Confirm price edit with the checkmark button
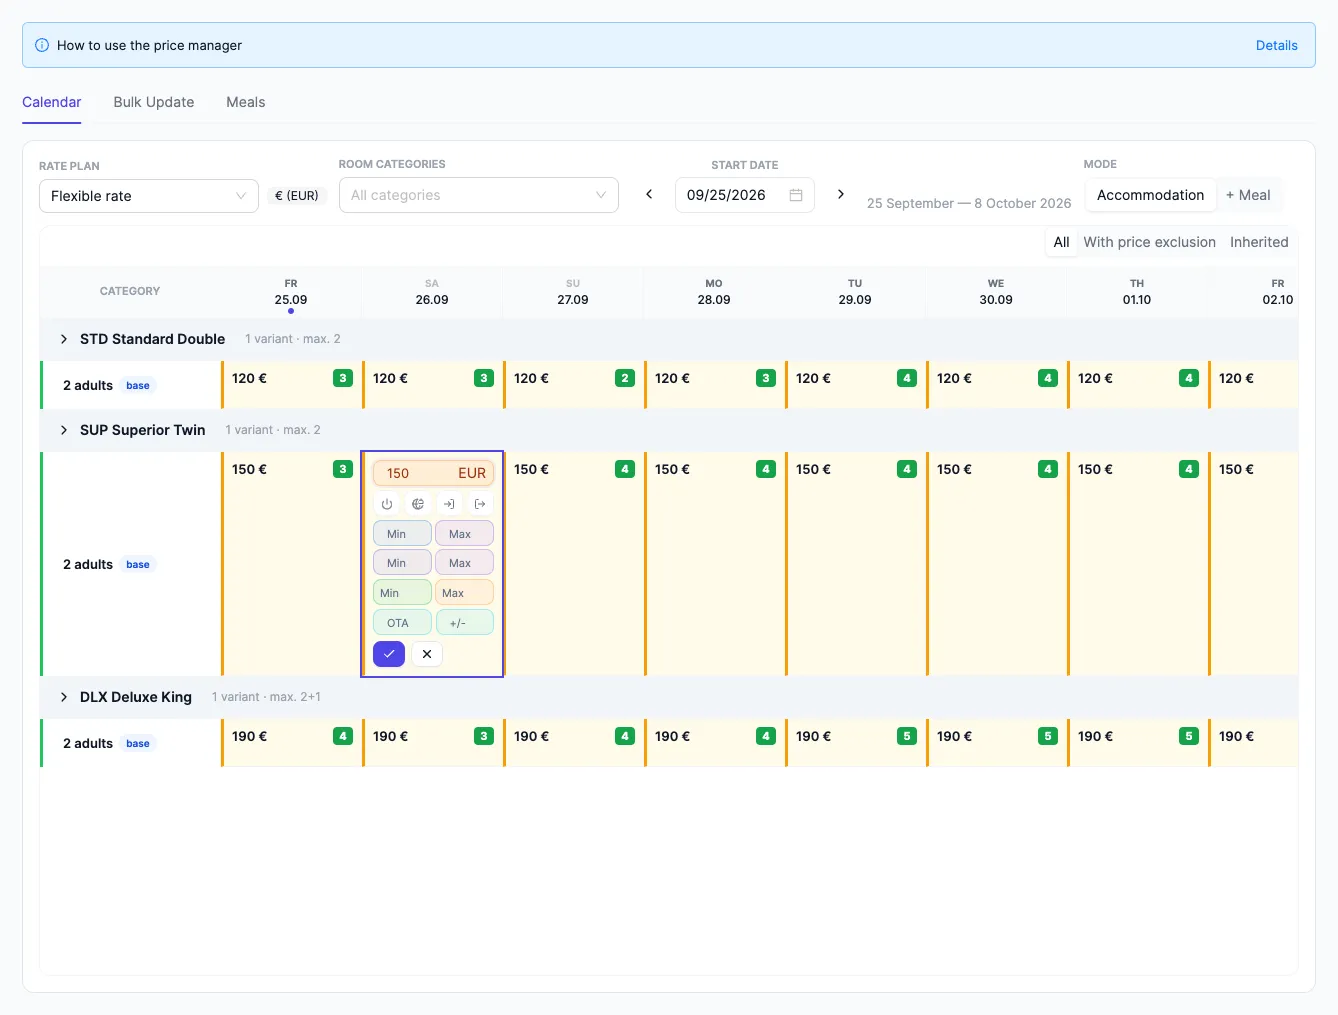Image resolution: width=1338 pixels, height=1015 pixels. 389,654
